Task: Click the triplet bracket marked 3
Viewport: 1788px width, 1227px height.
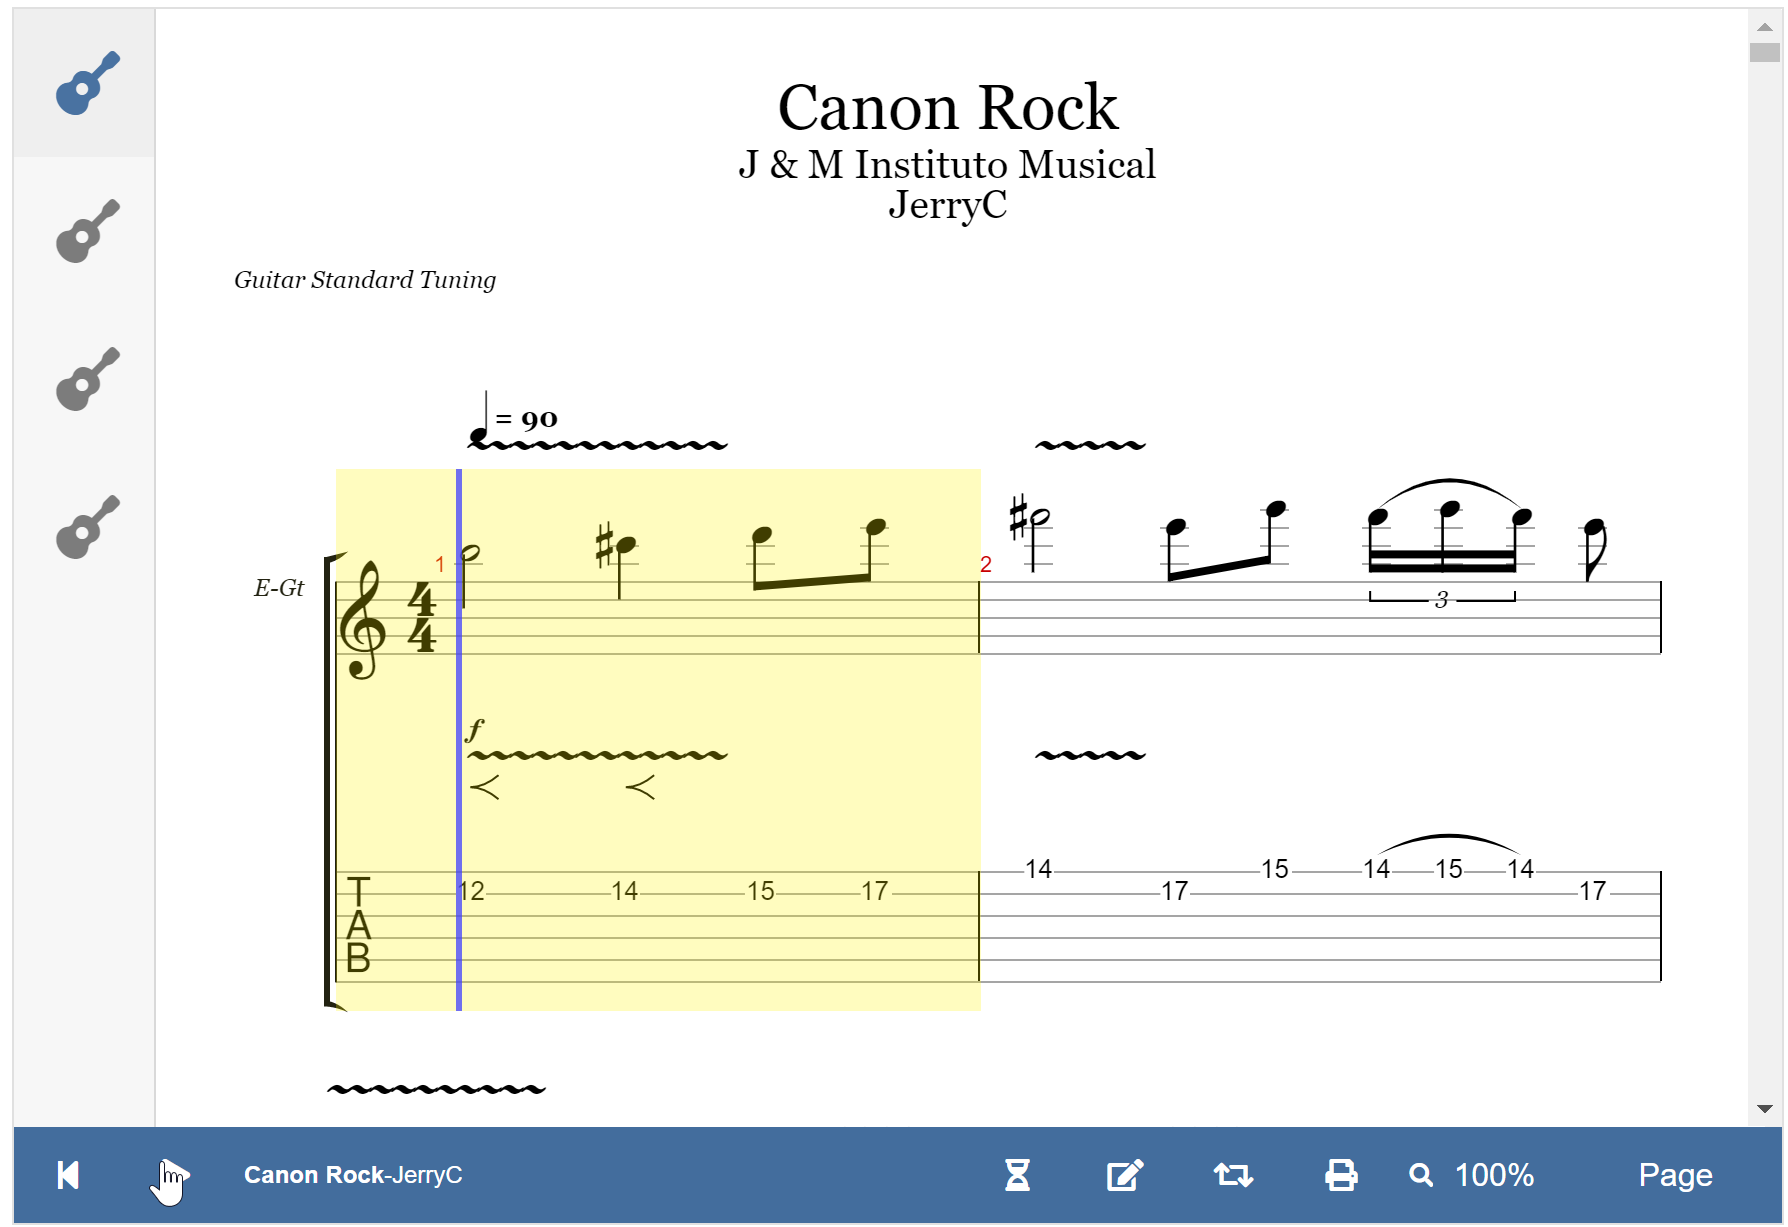Action: [x=1442, y=599]
